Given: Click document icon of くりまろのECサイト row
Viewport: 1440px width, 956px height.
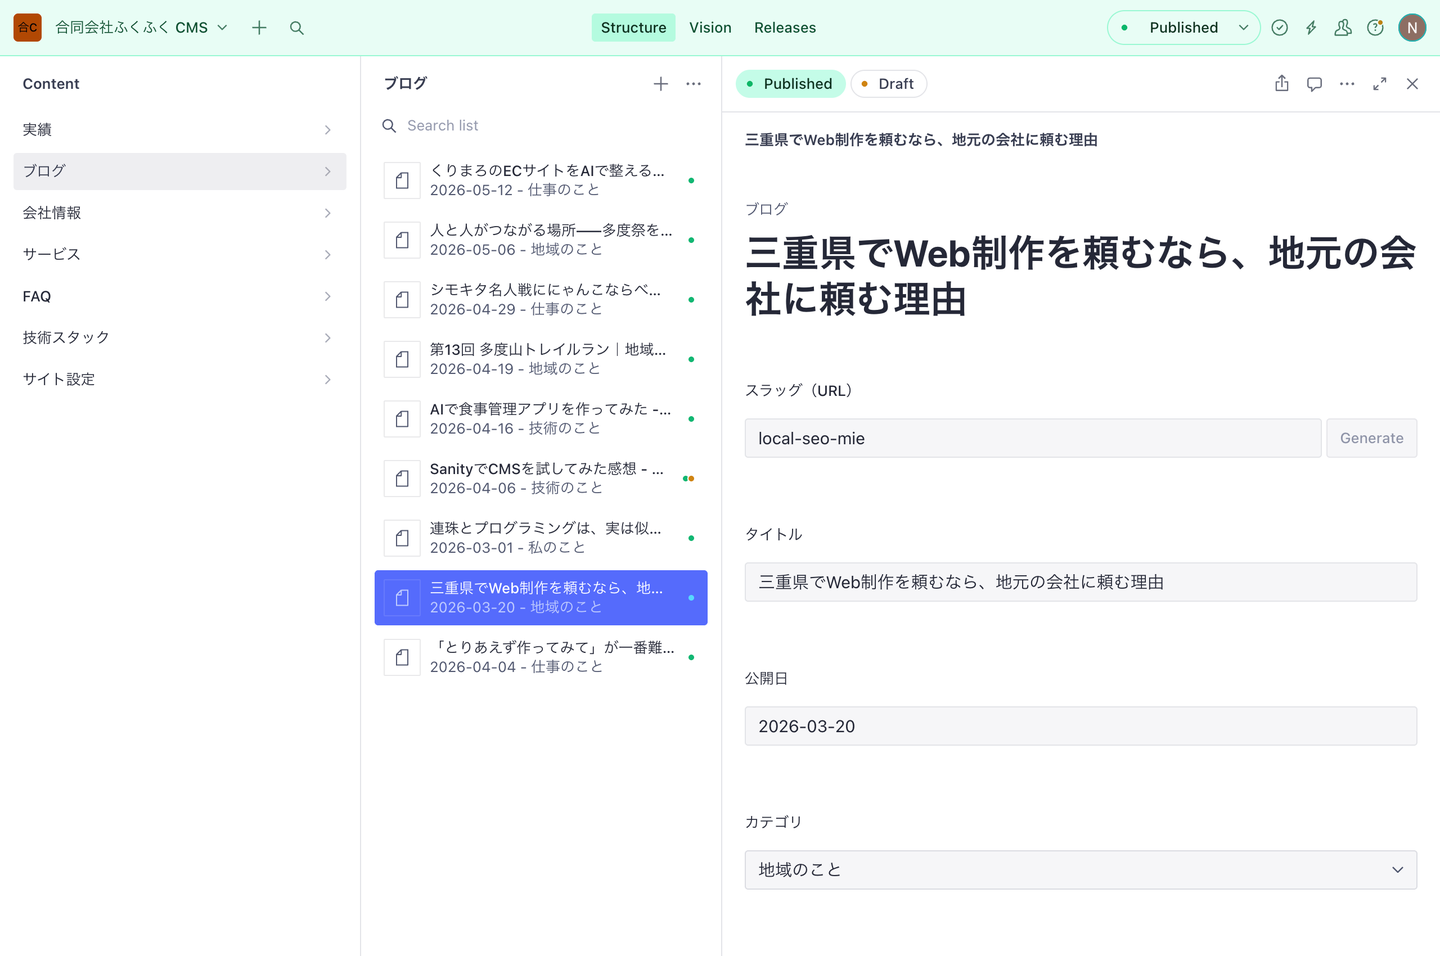Looking at the screenshot, I should (x=402, y=180).
